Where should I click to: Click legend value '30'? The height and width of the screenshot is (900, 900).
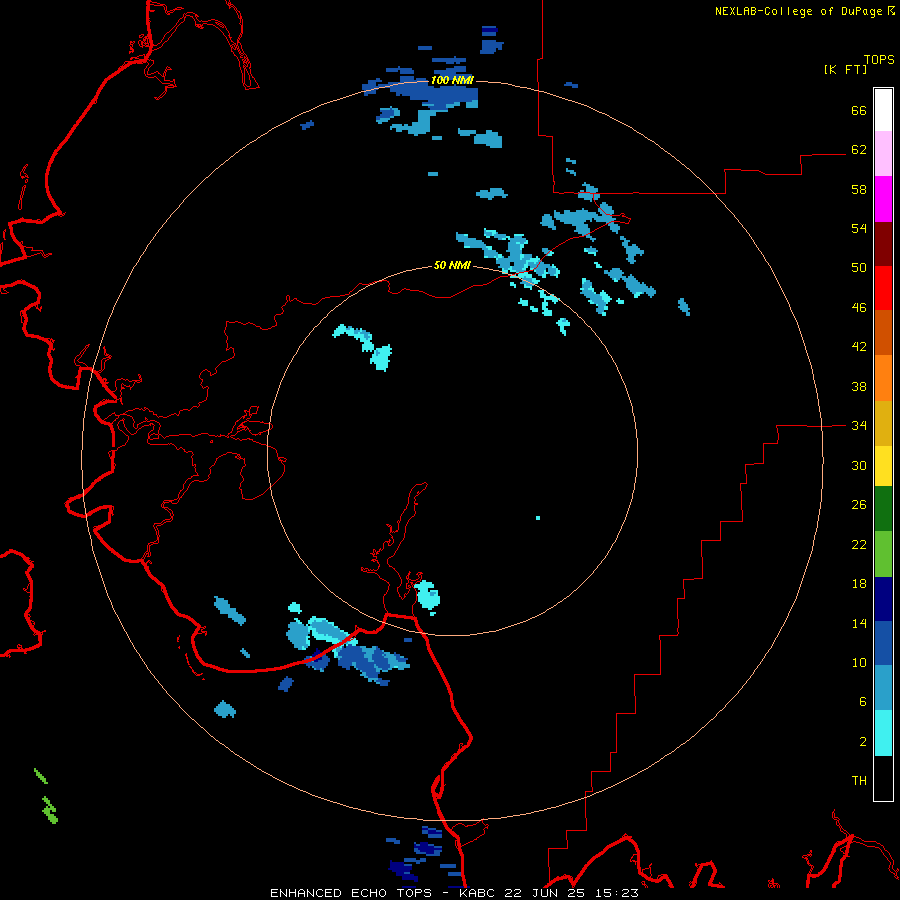point(859,465)
